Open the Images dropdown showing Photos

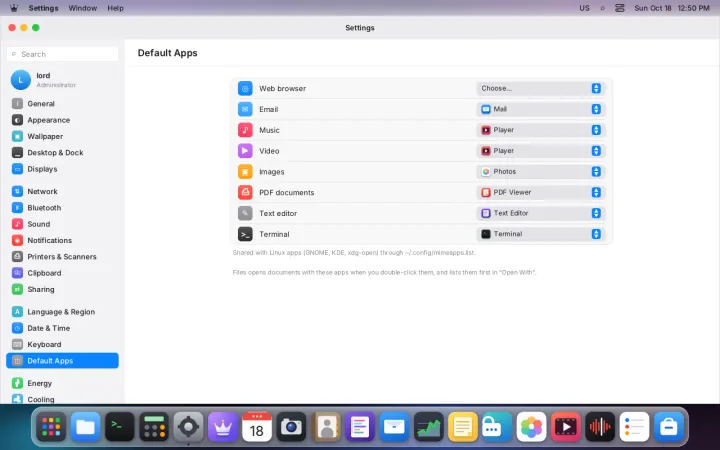click(x=540, y=172)
